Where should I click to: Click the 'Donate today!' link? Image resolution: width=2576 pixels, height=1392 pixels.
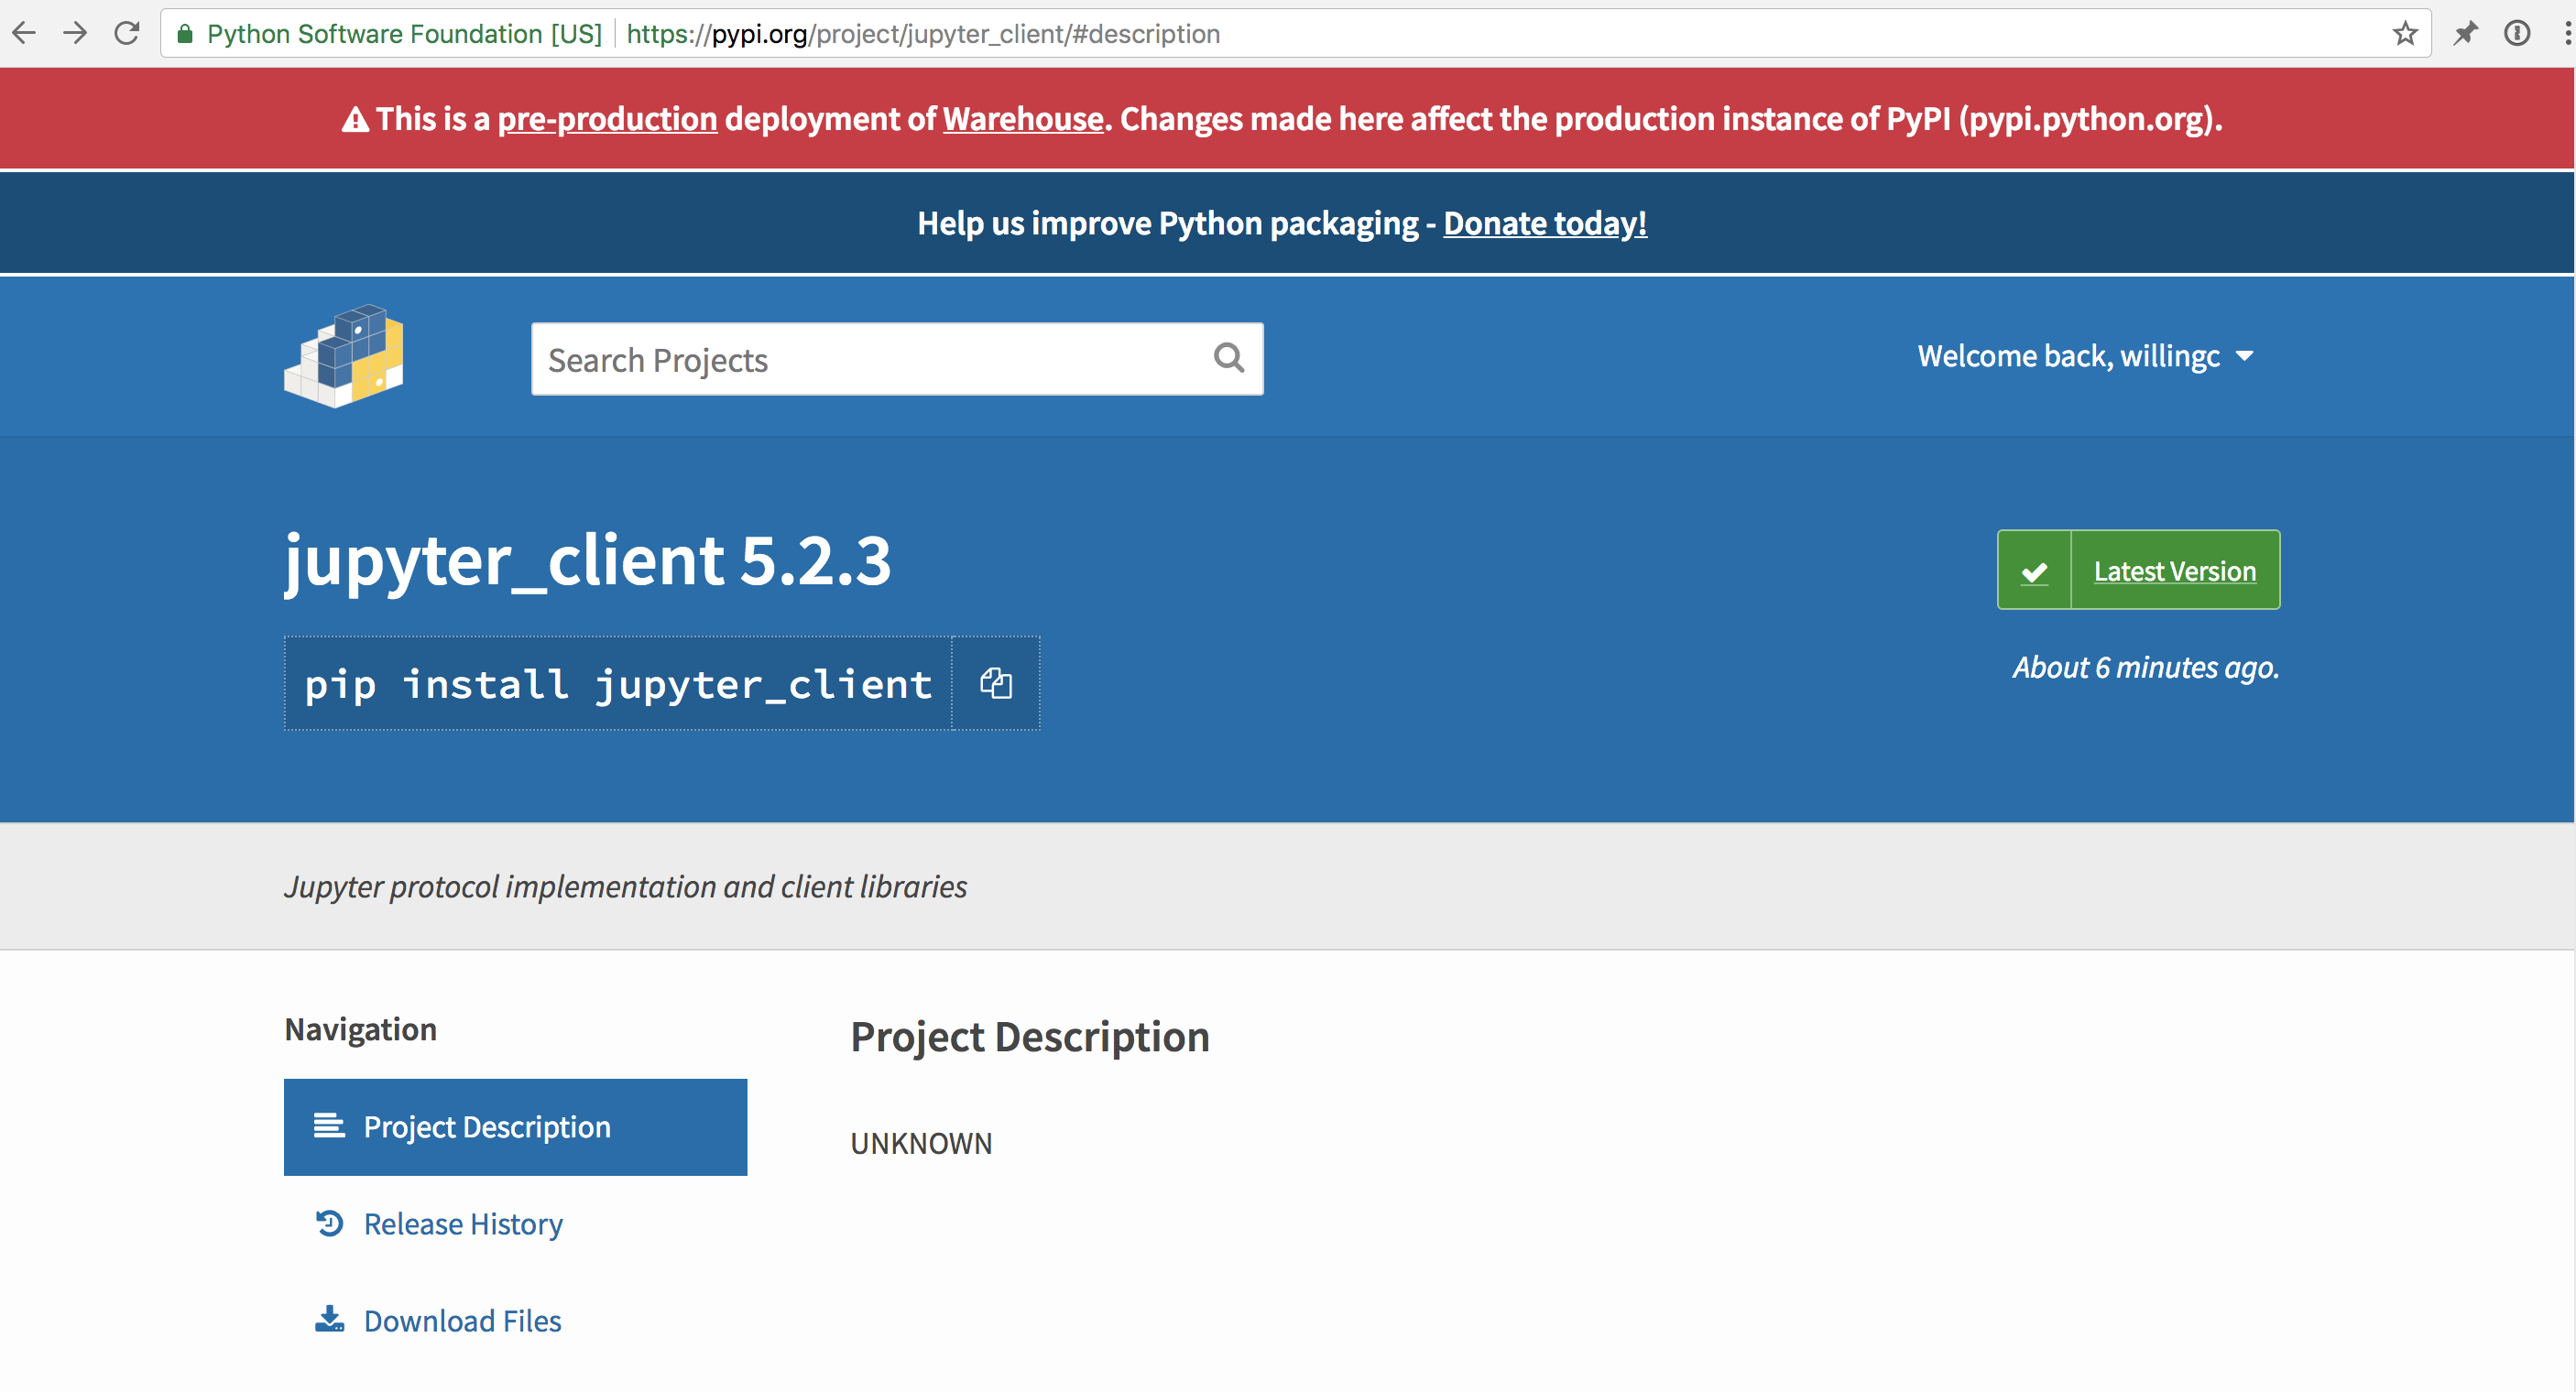(1544, 223)
